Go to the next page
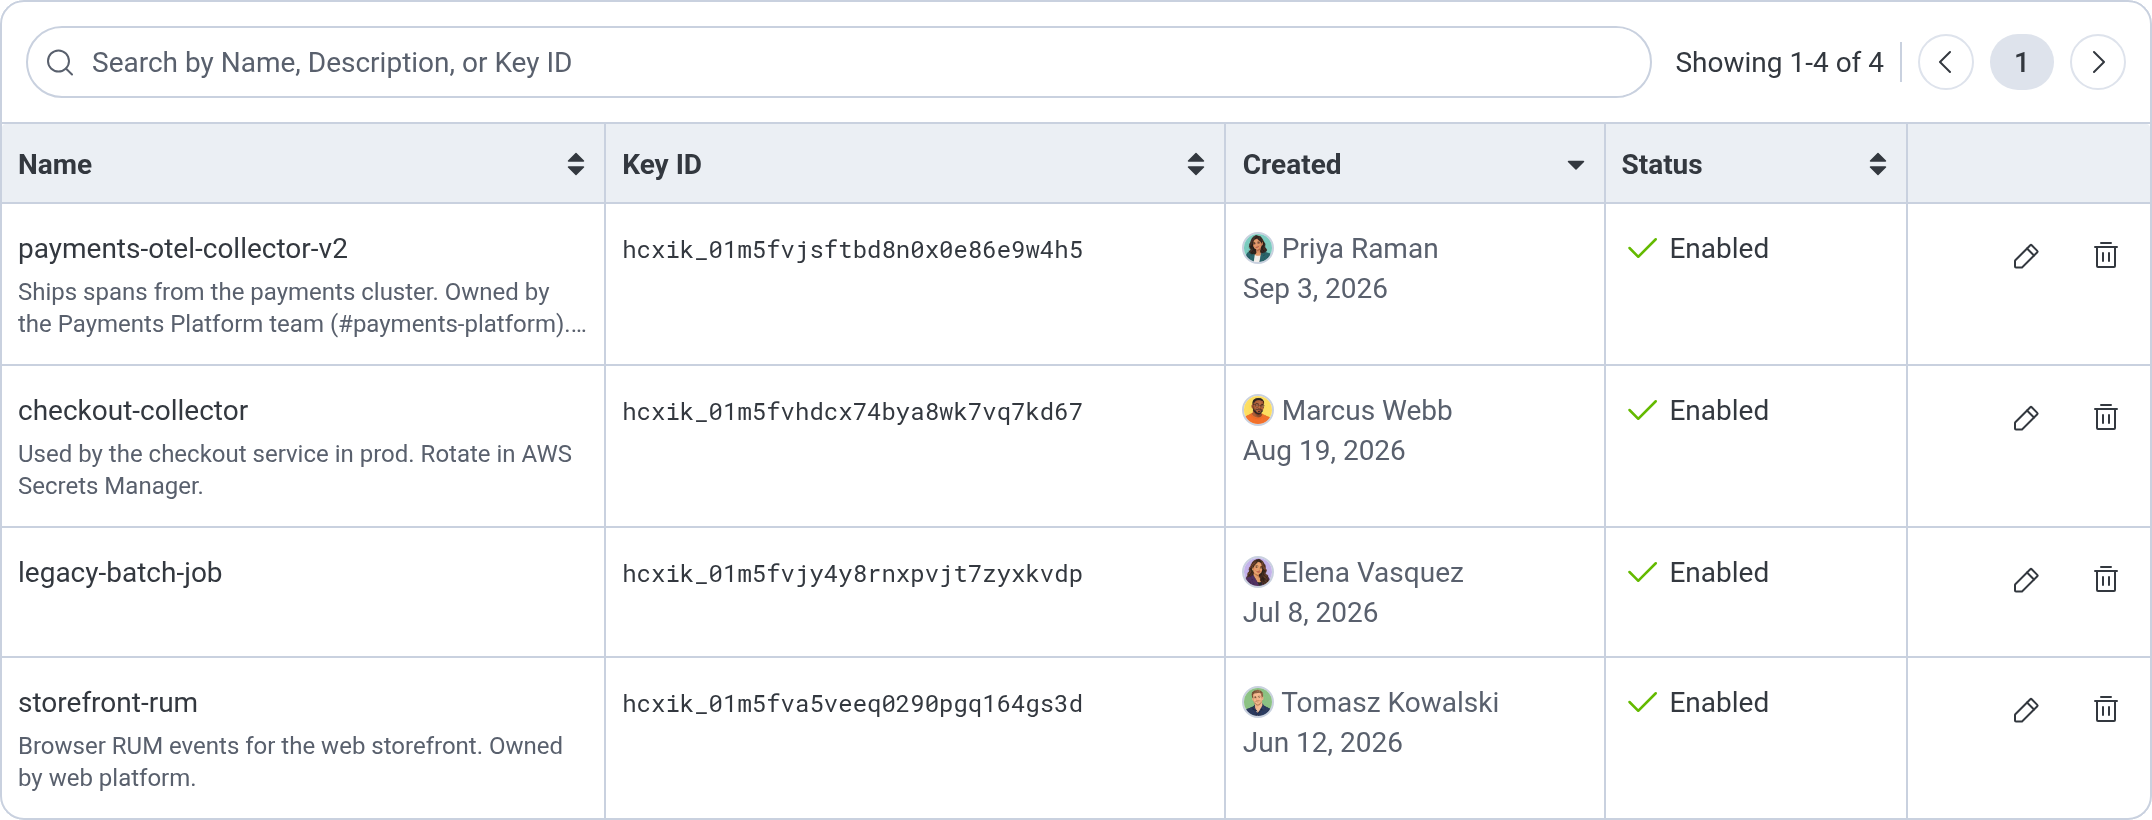The width and height of the screenshot is (2152, 820). click(x=2097, y=62)
